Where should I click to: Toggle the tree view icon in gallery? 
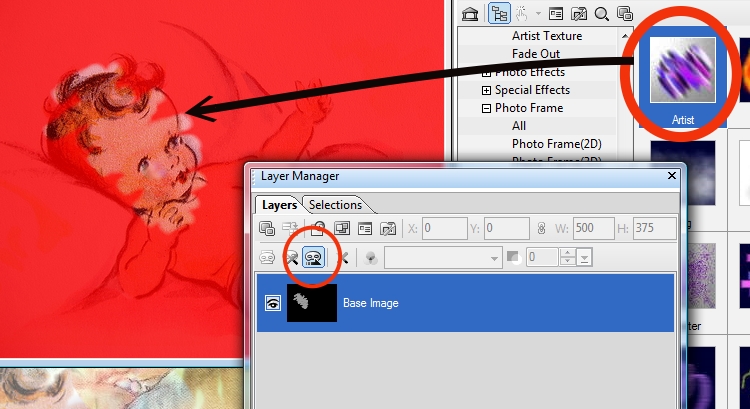point(499,13)
